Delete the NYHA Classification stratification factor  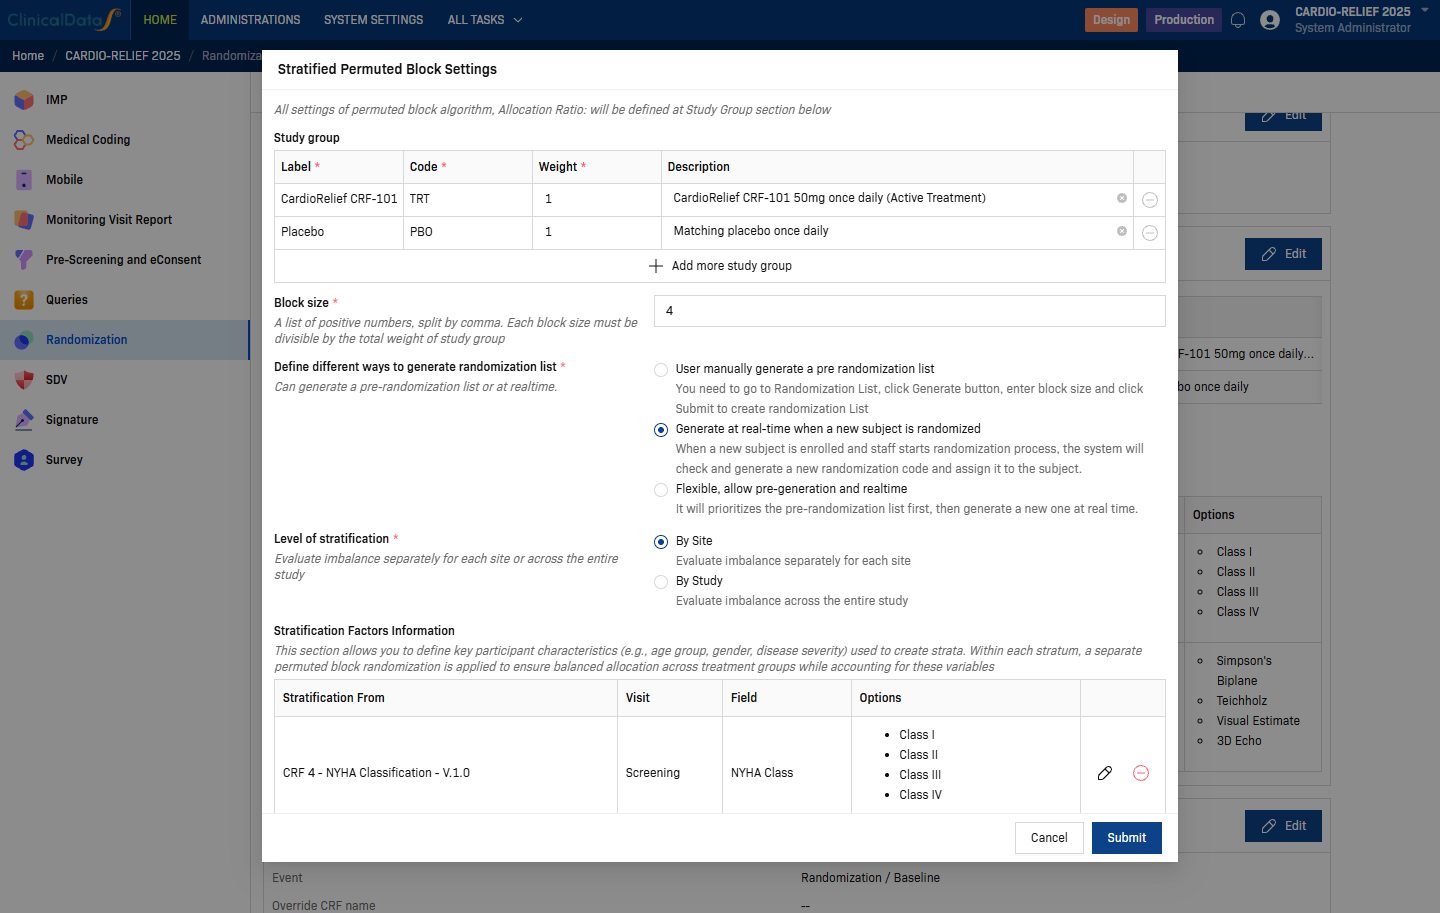click(x=1141, y=773)
